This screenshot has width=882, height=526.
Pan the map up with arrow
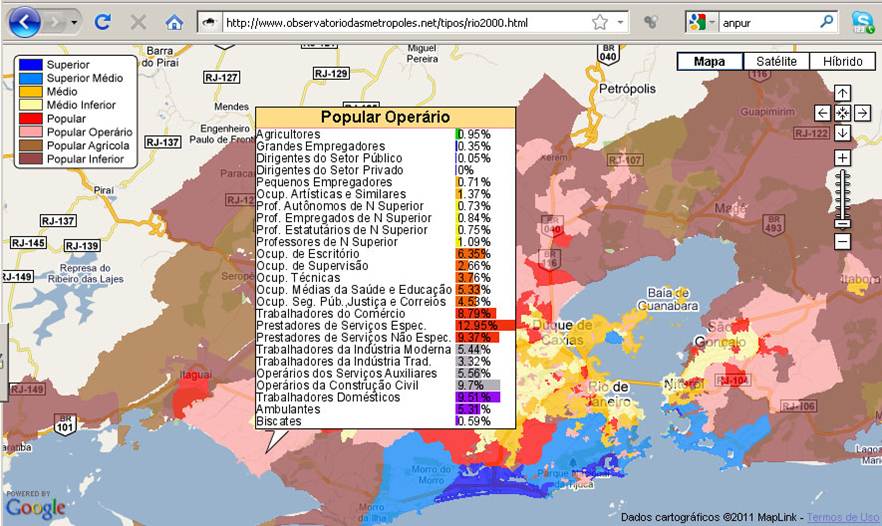(842, 93)
